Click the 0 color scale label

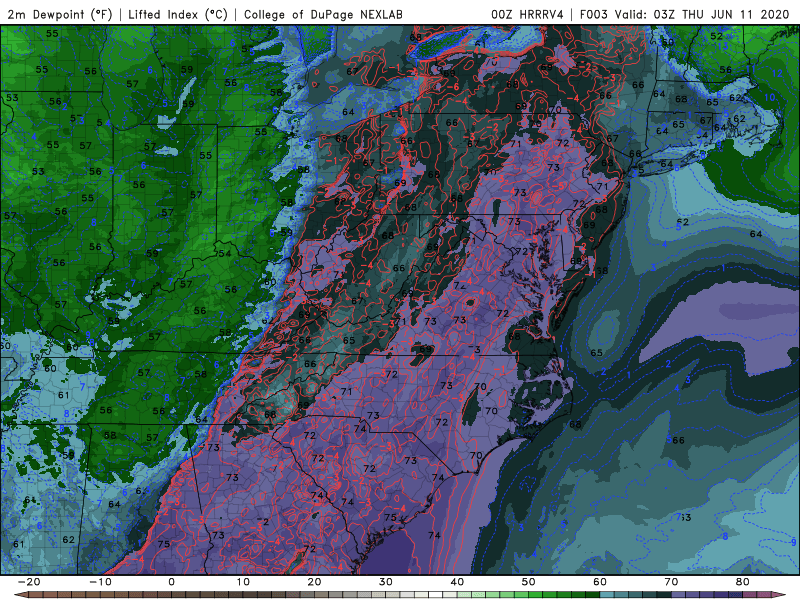click(171, 582)
